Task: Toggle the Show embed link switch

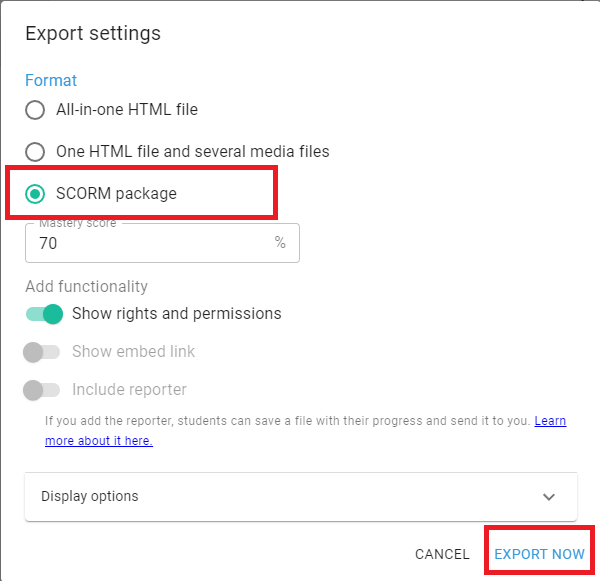Action: point(44,352)
